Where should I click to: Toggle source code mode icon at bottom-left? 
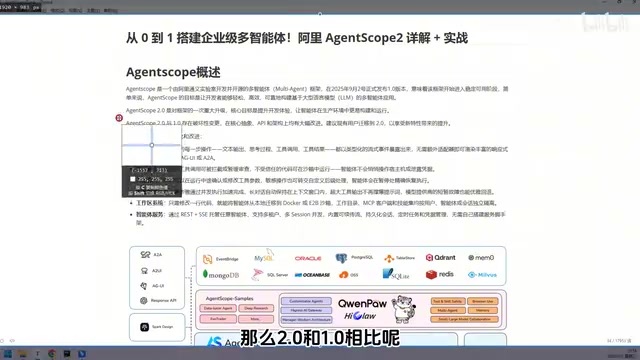pos(12,341)
